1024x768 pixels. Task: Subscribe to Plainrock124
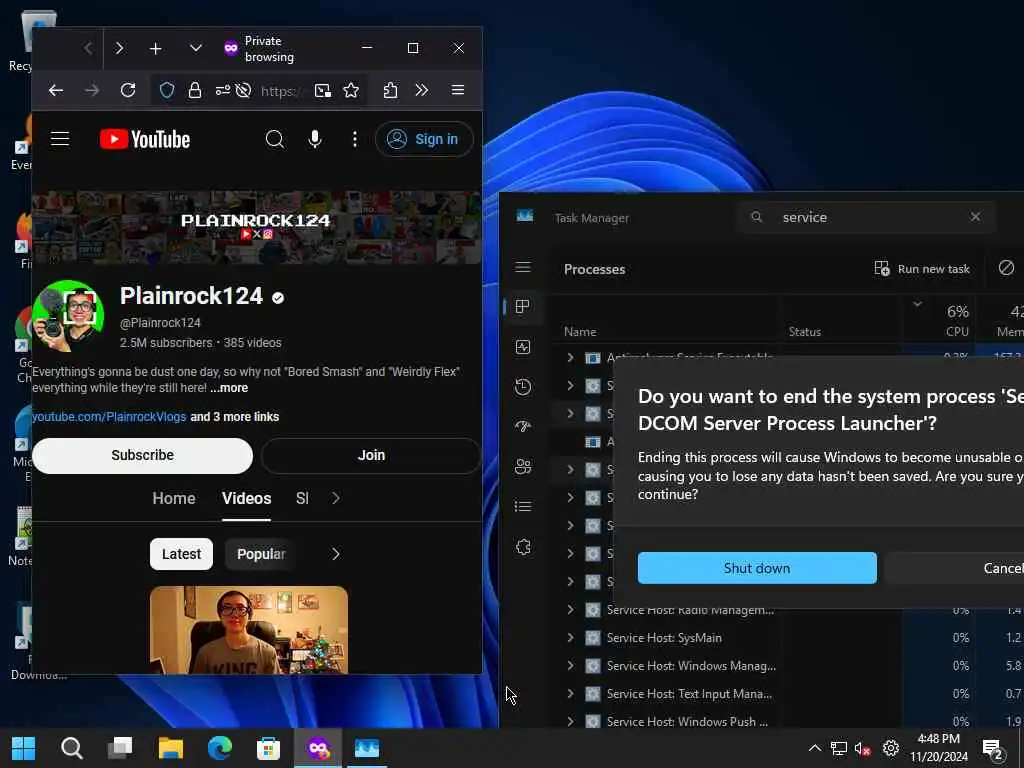click(142, 455)
